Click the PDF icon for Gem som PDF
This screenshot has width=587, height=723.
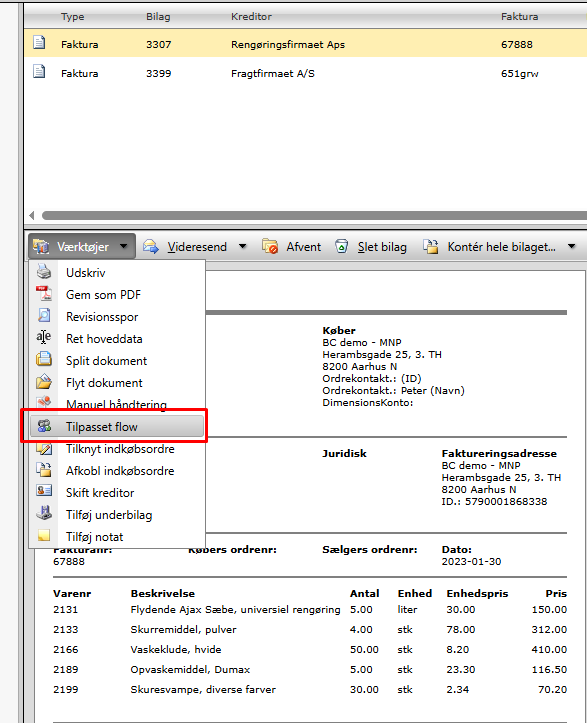44,294
